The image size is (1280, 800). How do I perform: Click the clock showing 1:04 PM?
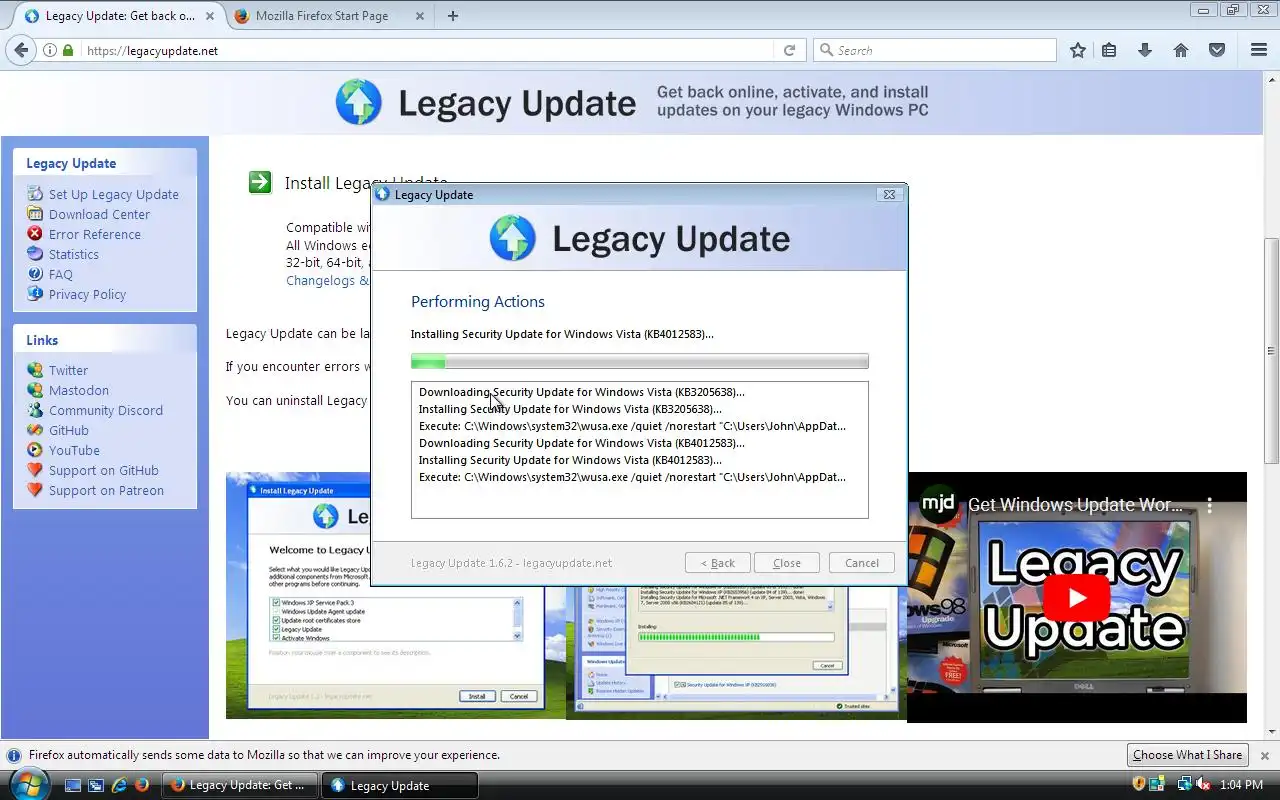(x=1242, y=785)
